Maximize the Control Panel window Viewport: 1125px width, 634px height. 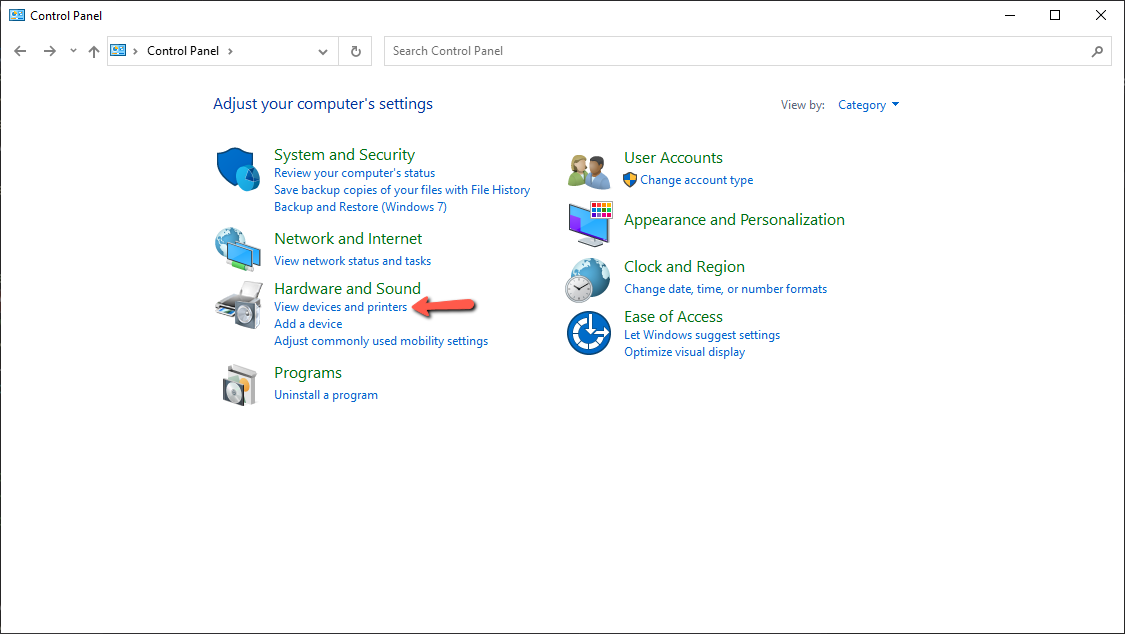1055,15
